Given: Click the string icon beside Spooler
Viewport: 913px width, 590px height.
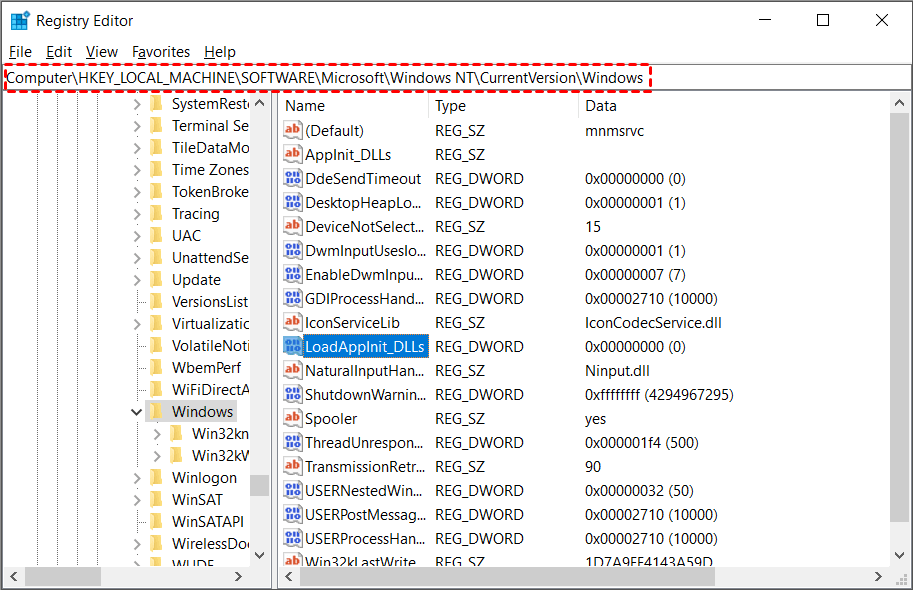Looking at the screenshot, I should pos(292,418).
